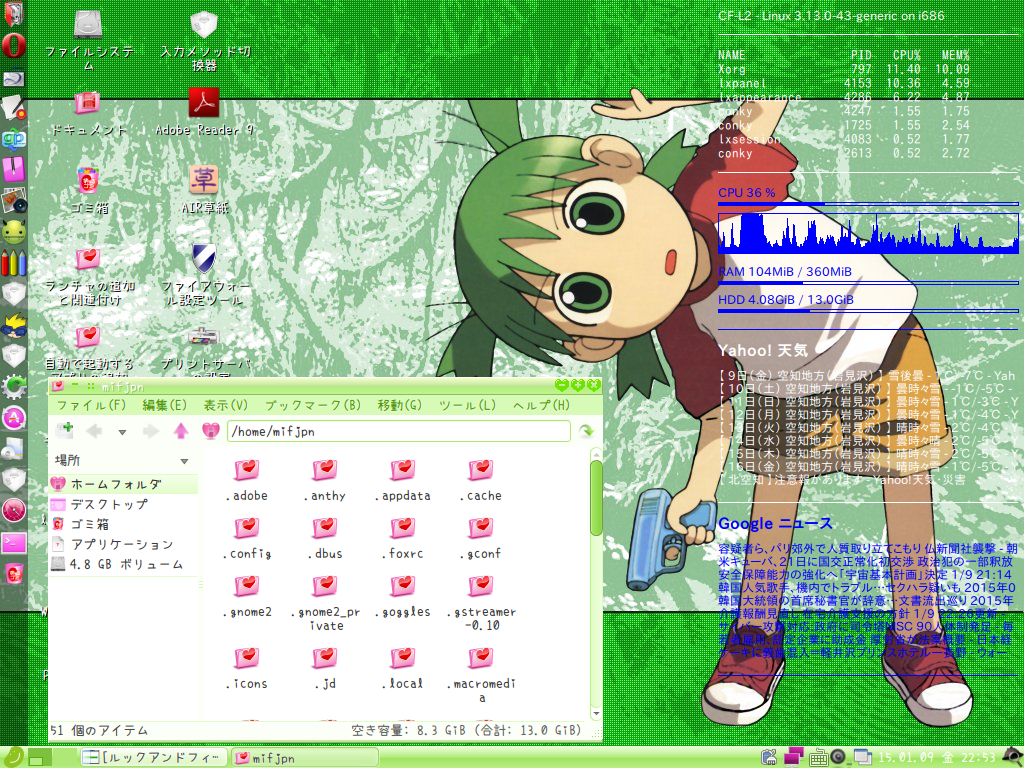Open the photo camera dock icon

(x=13, y=200)
